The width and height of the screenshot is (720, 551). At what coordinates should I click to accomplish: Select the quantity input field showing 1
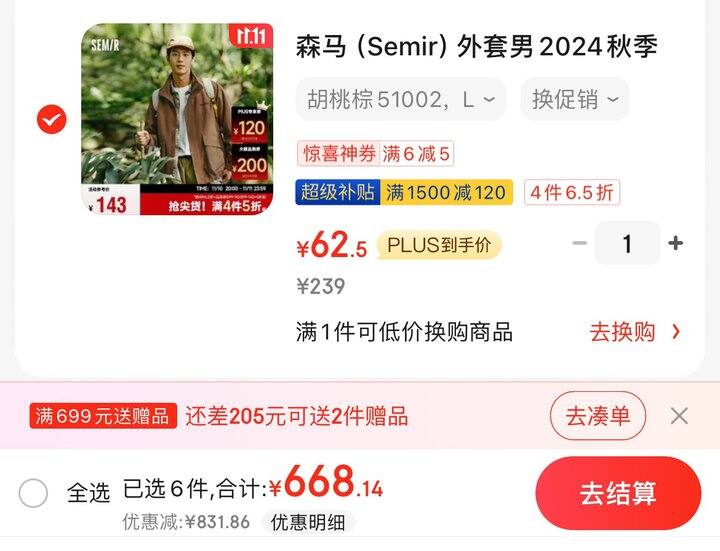tap(627, 243)
